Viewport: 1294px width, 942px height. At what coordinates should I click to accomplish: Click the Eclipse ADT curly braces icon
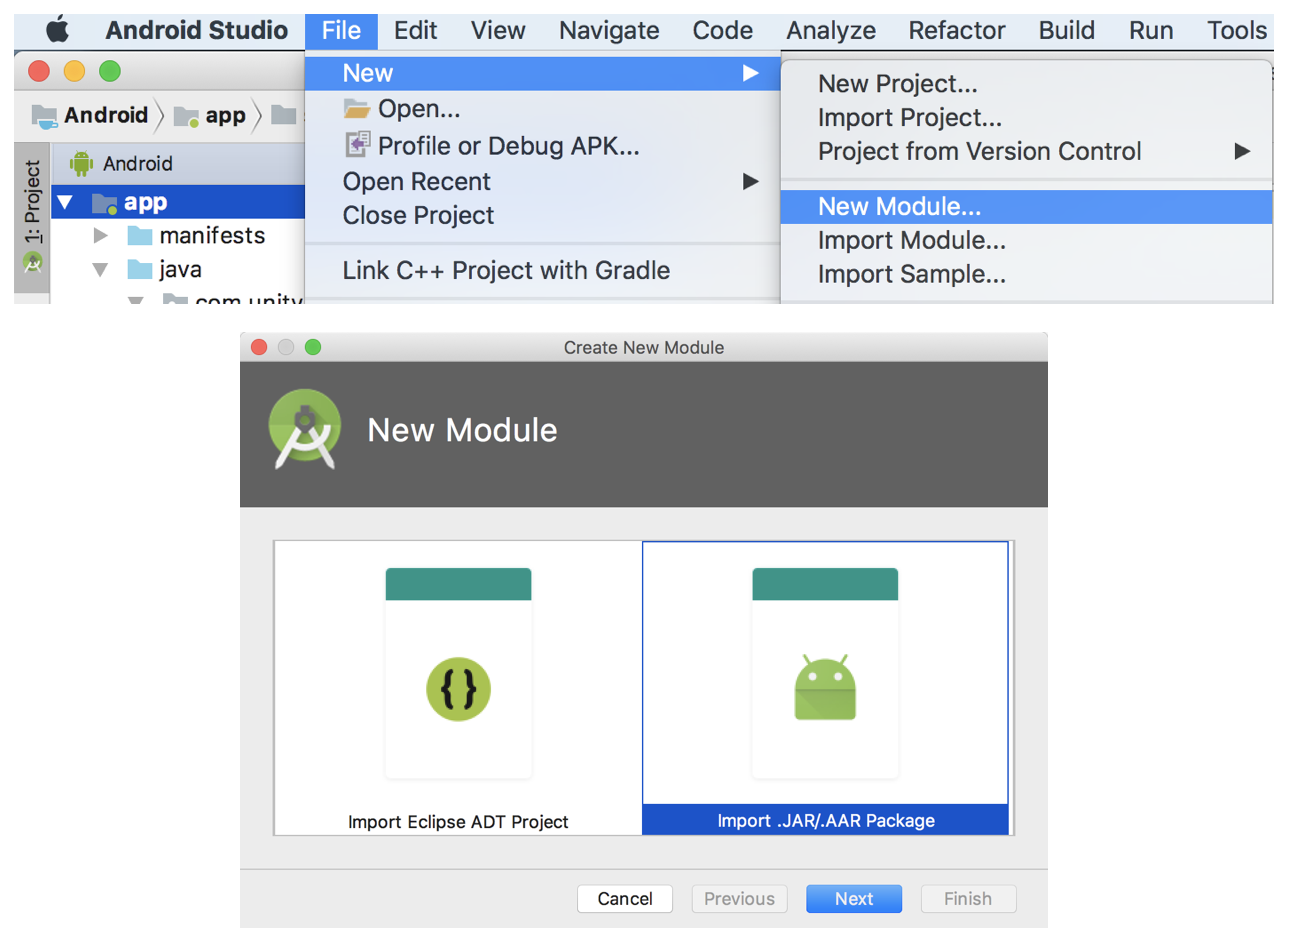coord(458,689)
